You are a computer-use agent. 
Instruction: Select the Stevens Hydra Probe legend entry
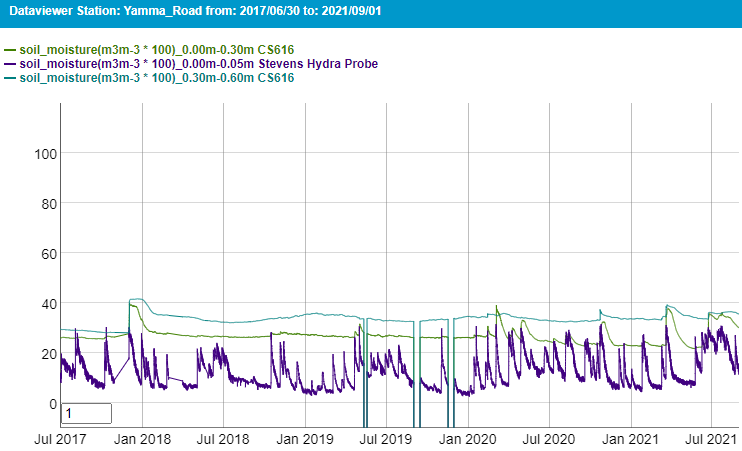199,64
